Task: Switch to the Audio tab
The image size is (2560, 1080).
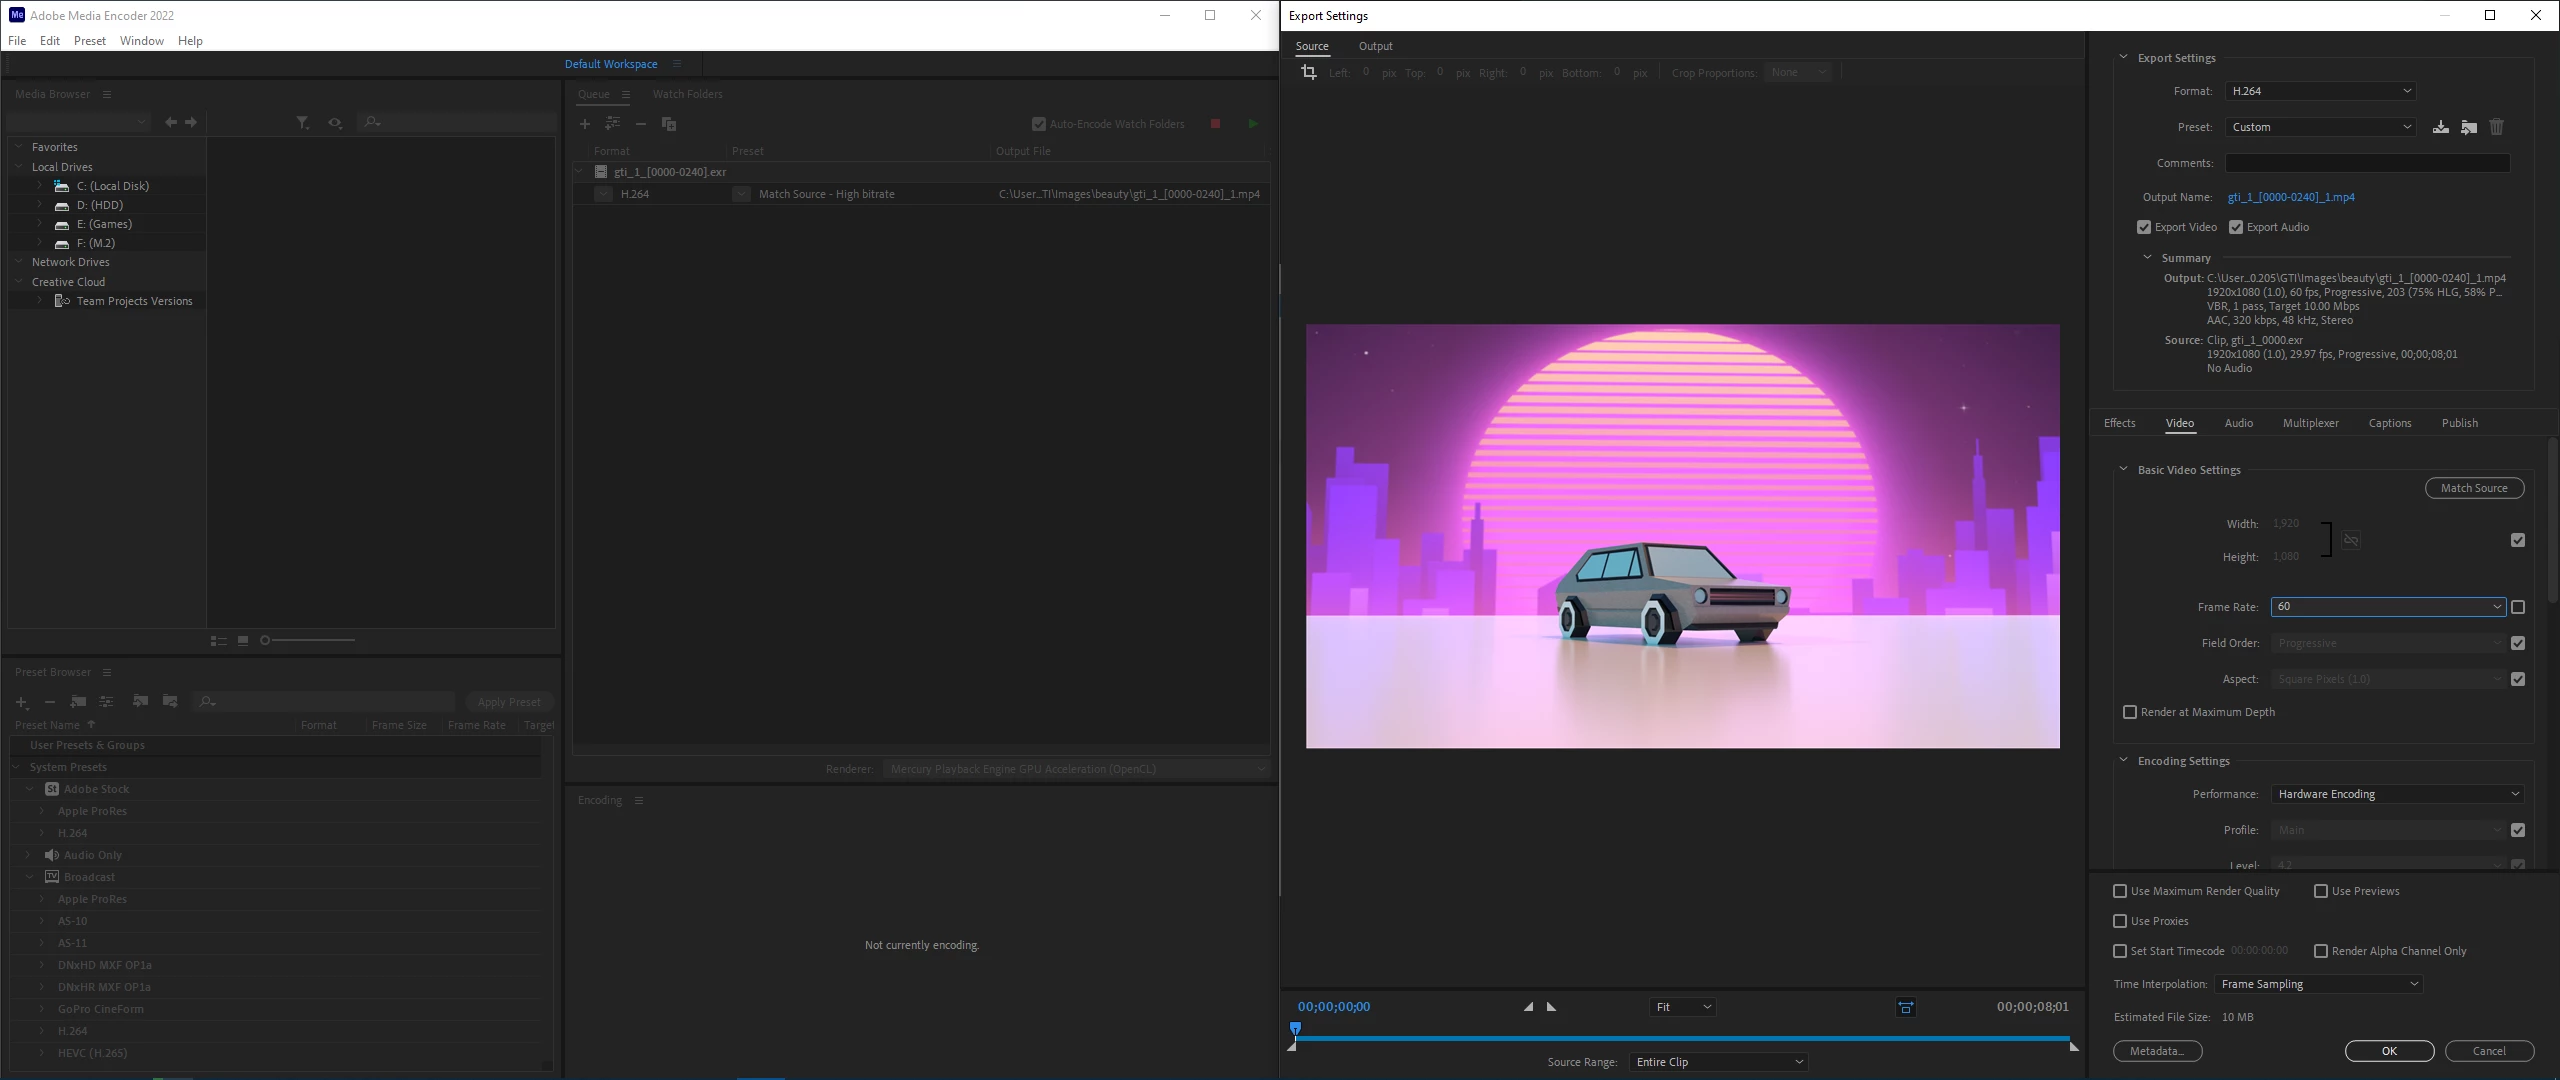Action: 2238,423
